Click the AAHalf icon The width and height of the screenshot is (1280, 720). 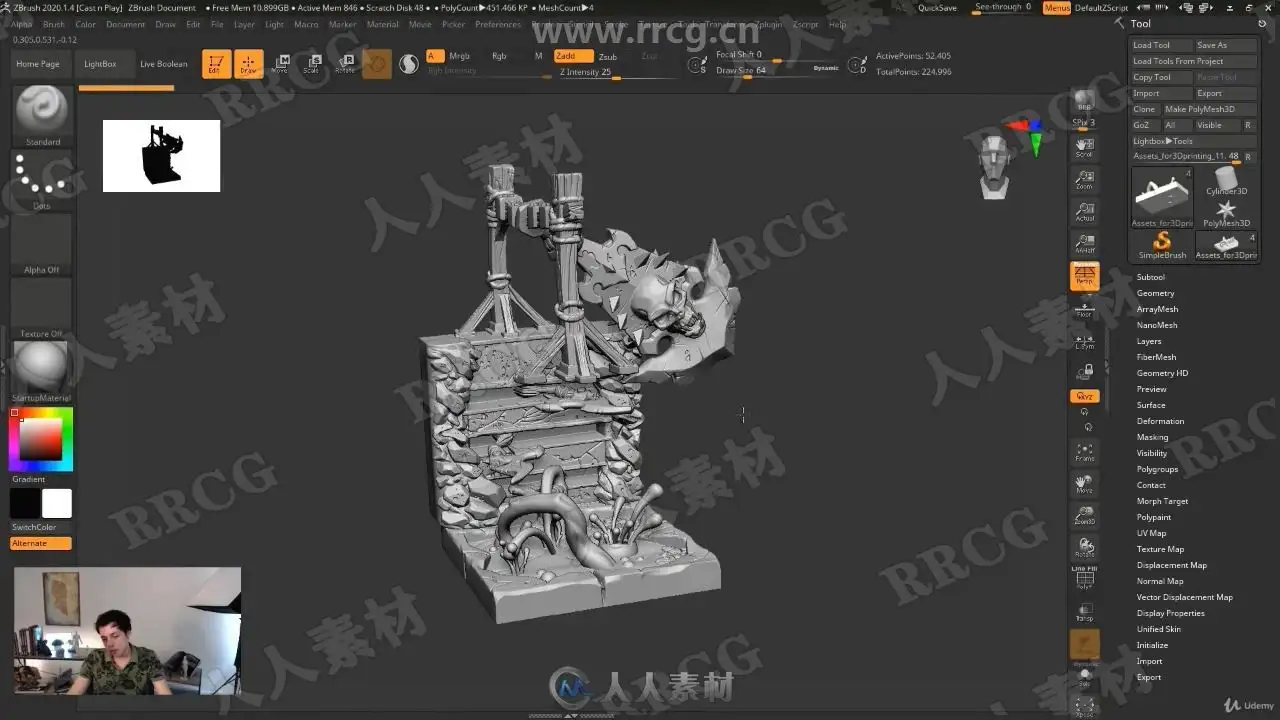(x=1084, y=243)
